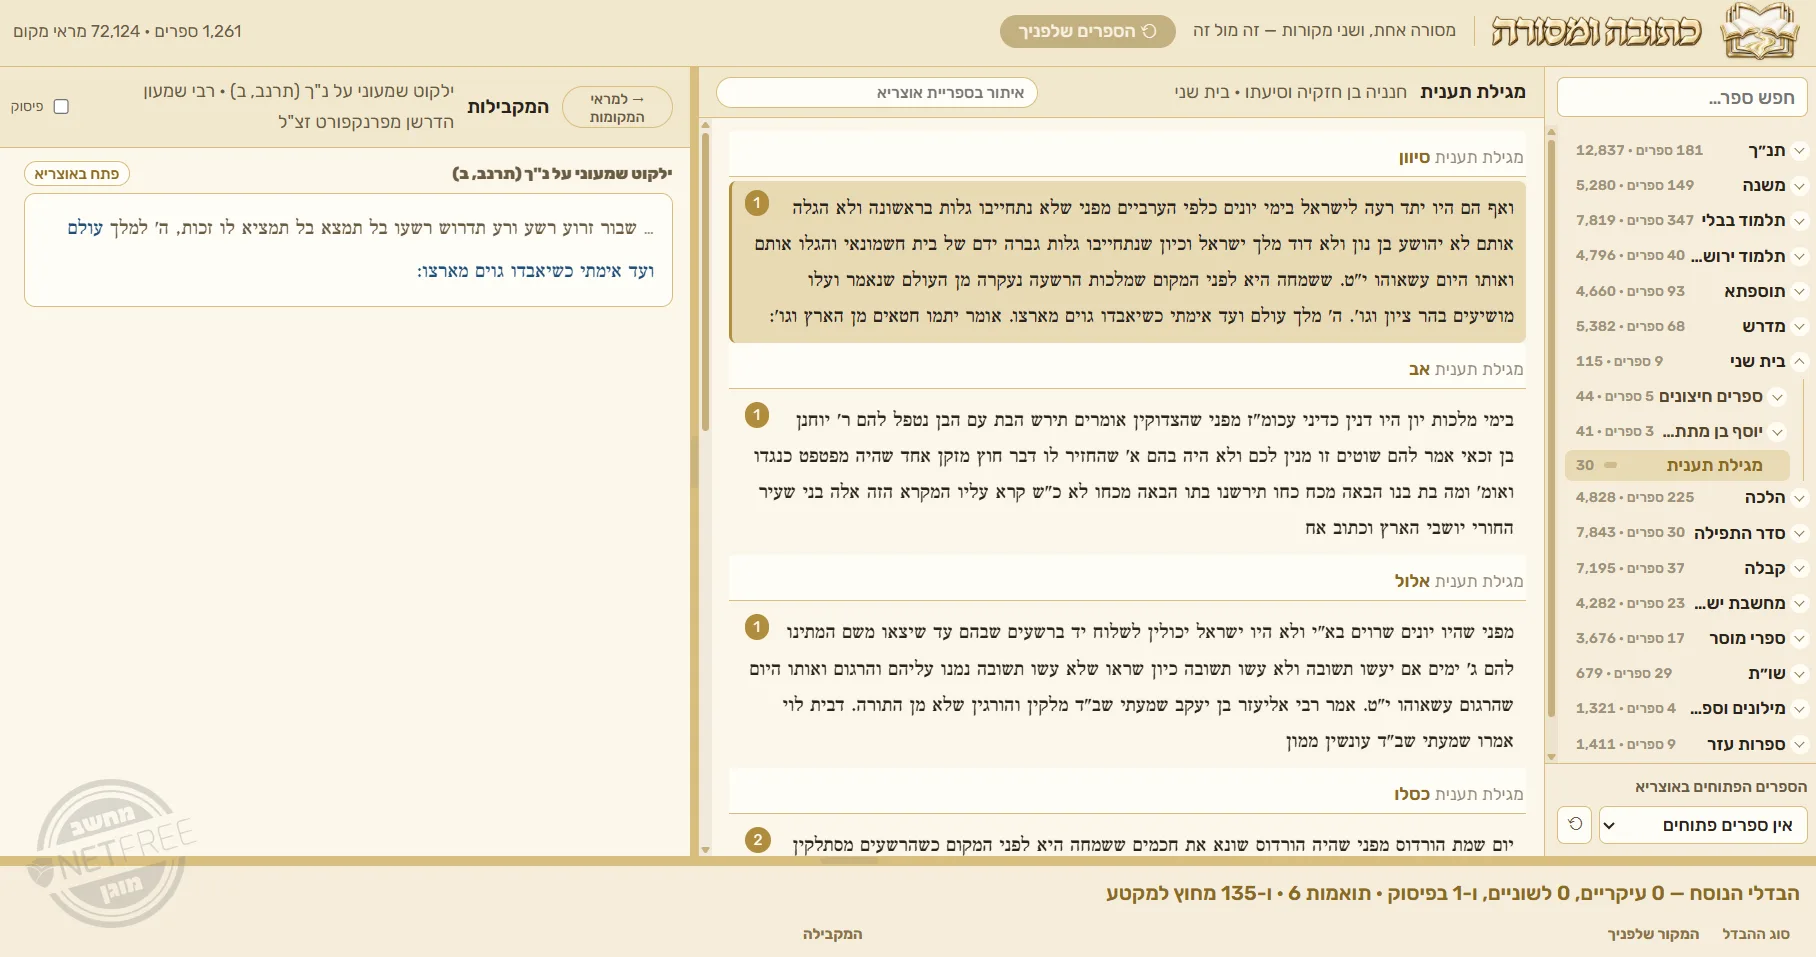Click badge number 2 in the כסלו passage
1816x957 pixels.
pos(757,840)
